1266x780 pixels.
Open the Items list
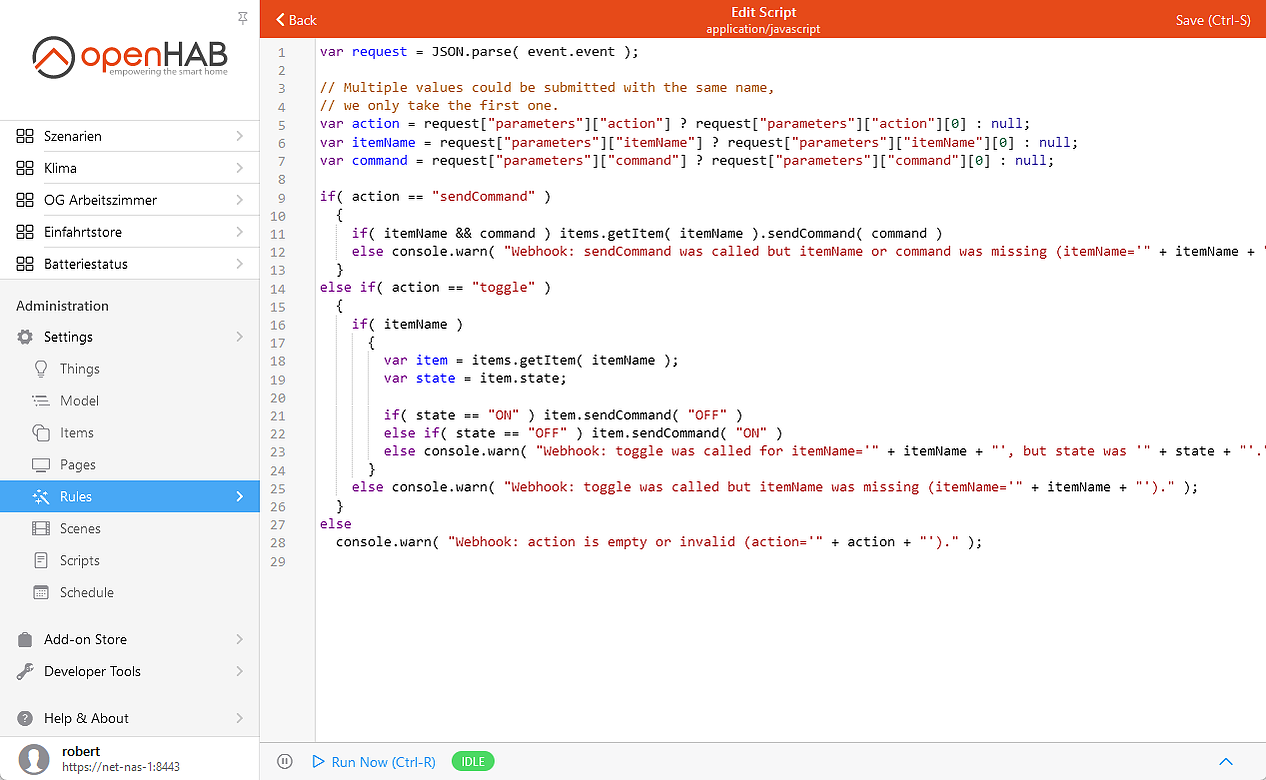130,433
